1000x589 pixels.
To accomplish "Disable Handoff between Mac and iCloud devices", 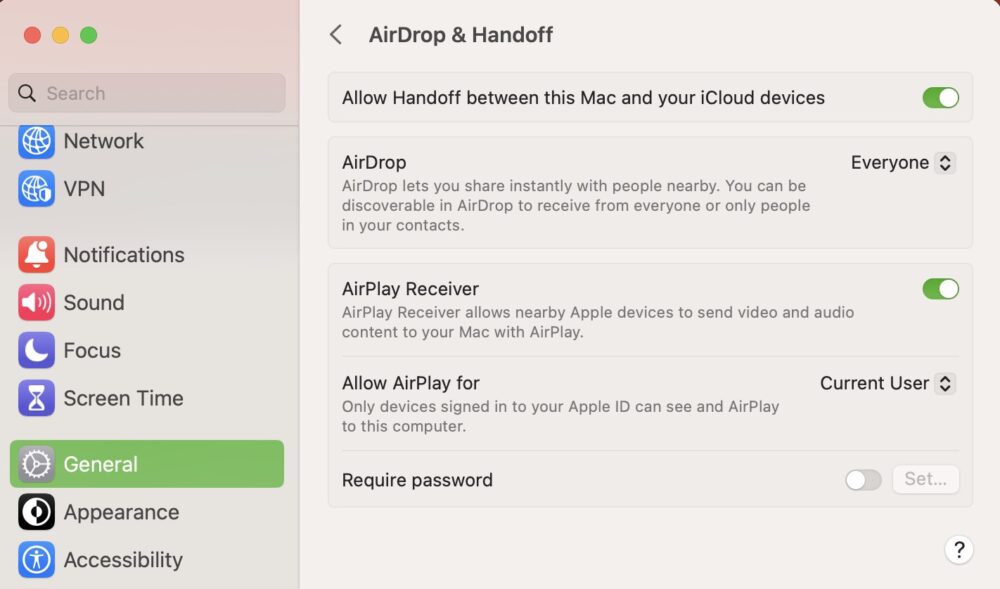I will coord(940,98).
